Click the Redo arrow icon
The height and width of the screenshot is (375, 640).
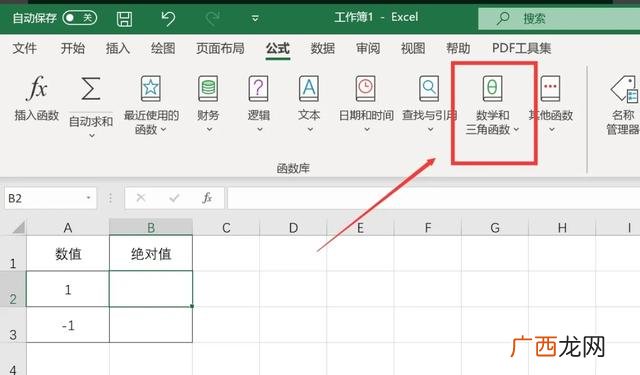(x=213, y=18)
